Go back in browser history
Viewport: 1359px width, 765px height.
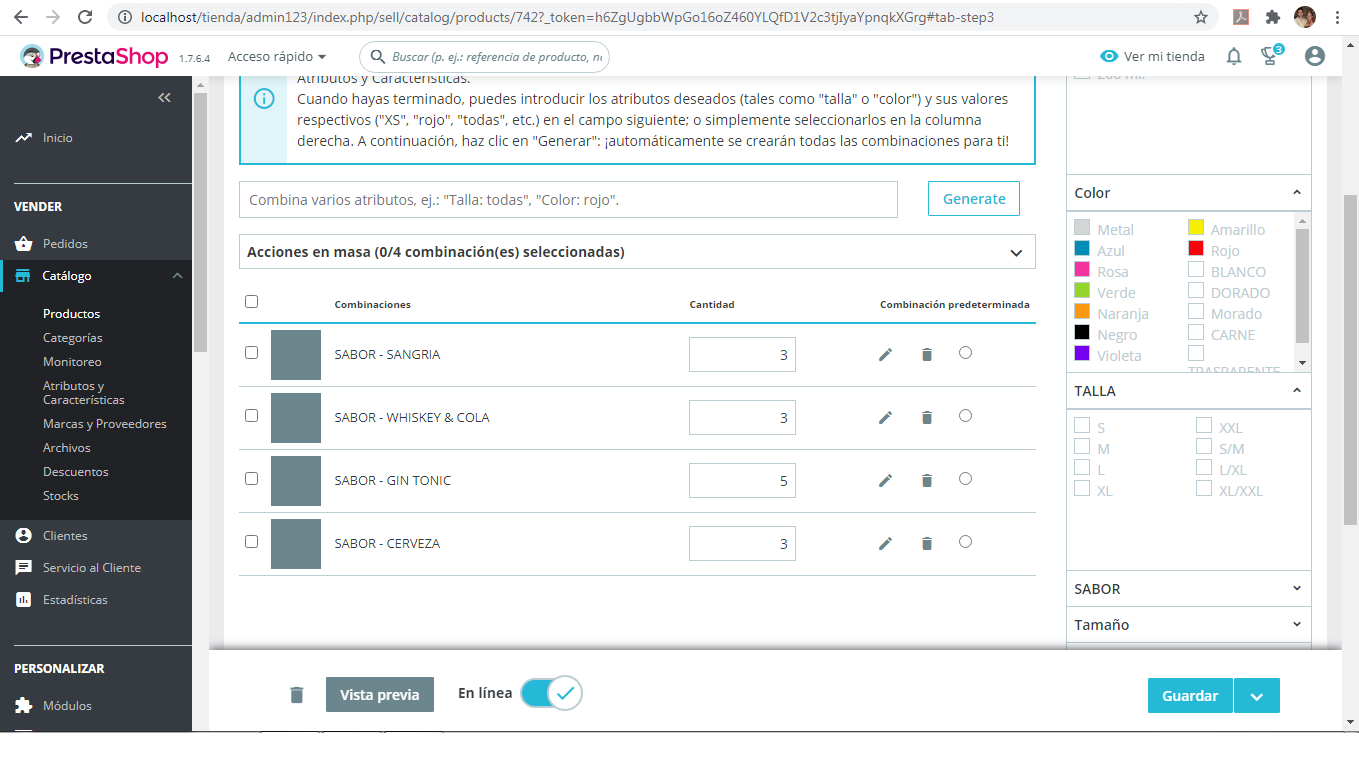[23, 17]
